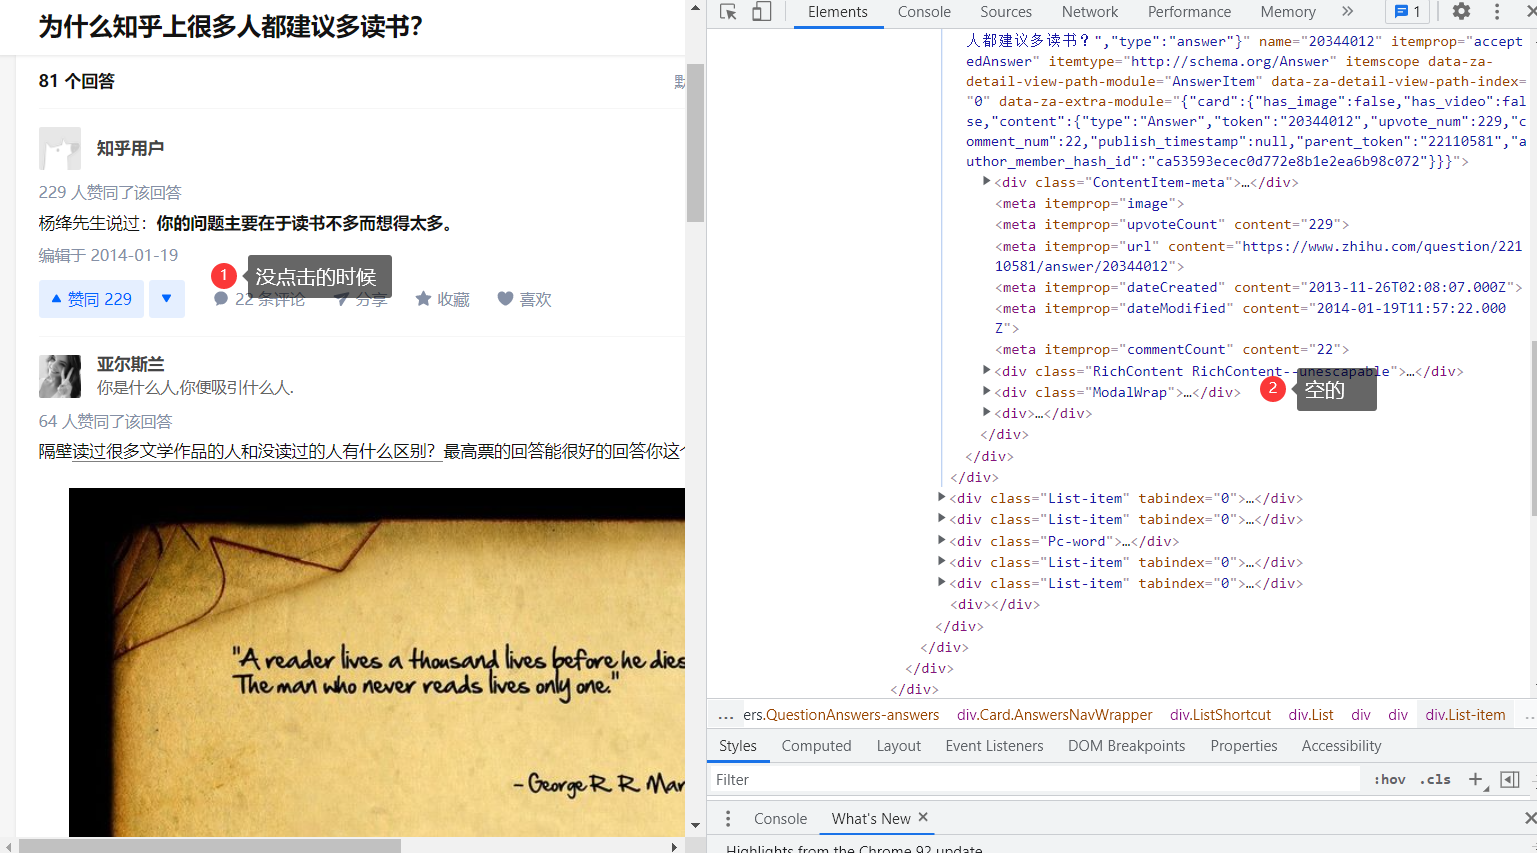
Task: Focus the styles Filter input field
Action: pyautogui.click(x=1035, y=780)
